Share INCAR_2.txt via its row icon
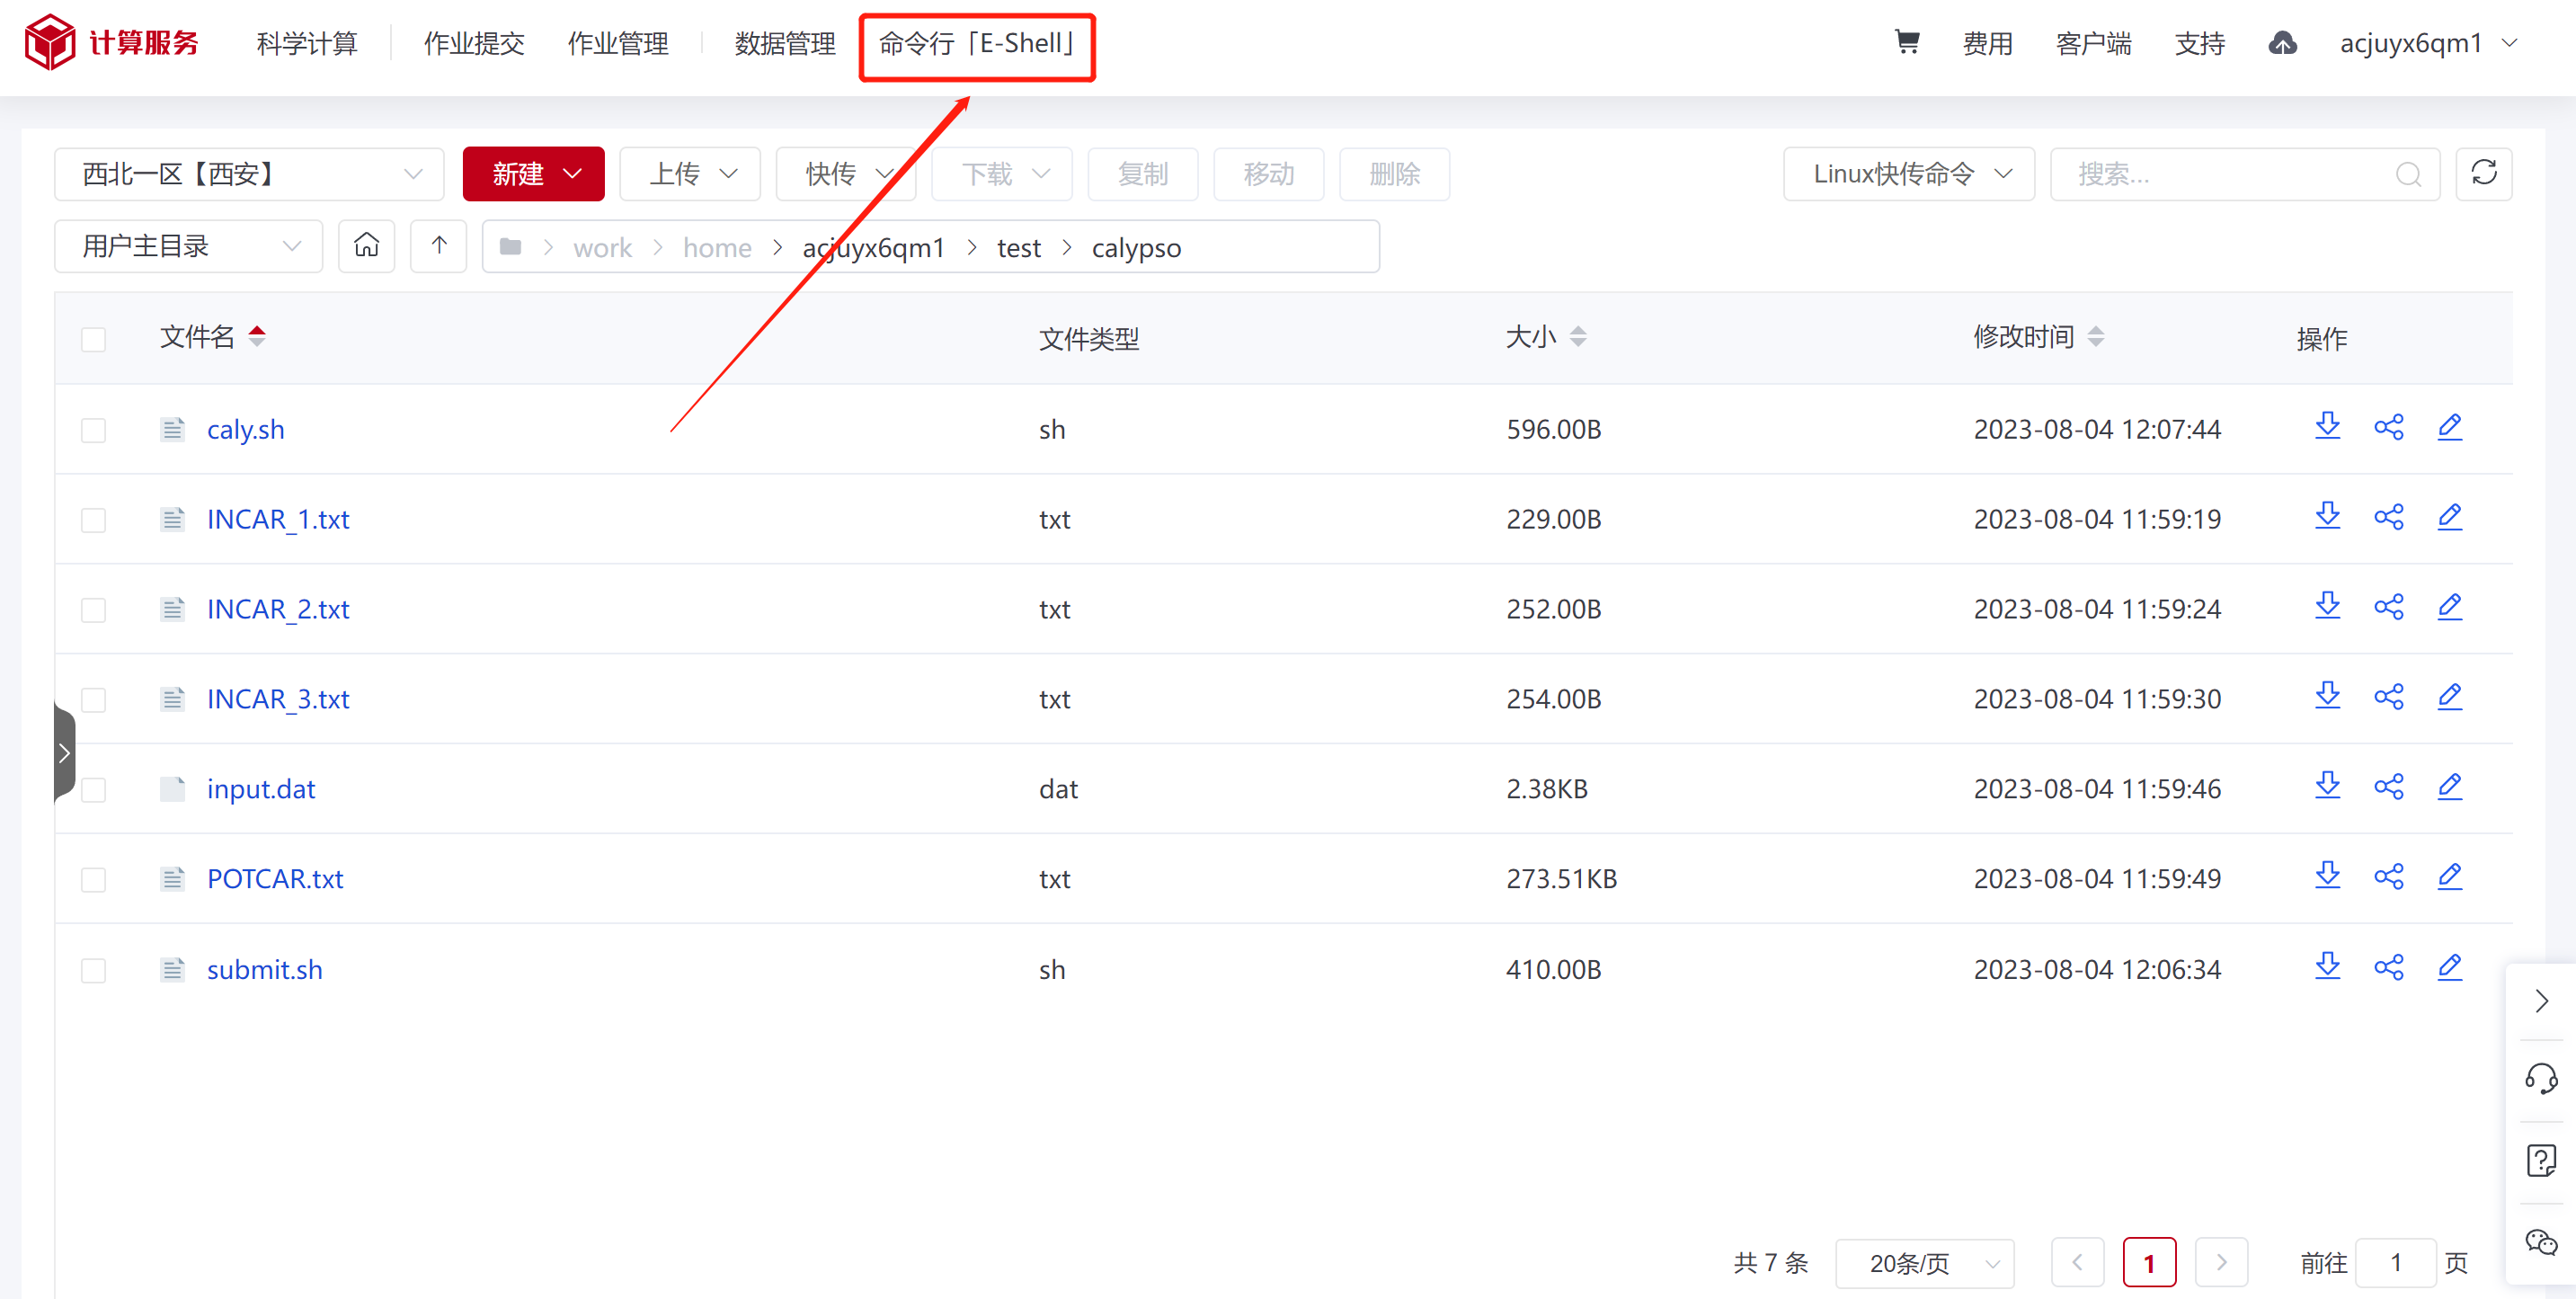Viewport: 2576px width, 1299px height. point(2388,607)
